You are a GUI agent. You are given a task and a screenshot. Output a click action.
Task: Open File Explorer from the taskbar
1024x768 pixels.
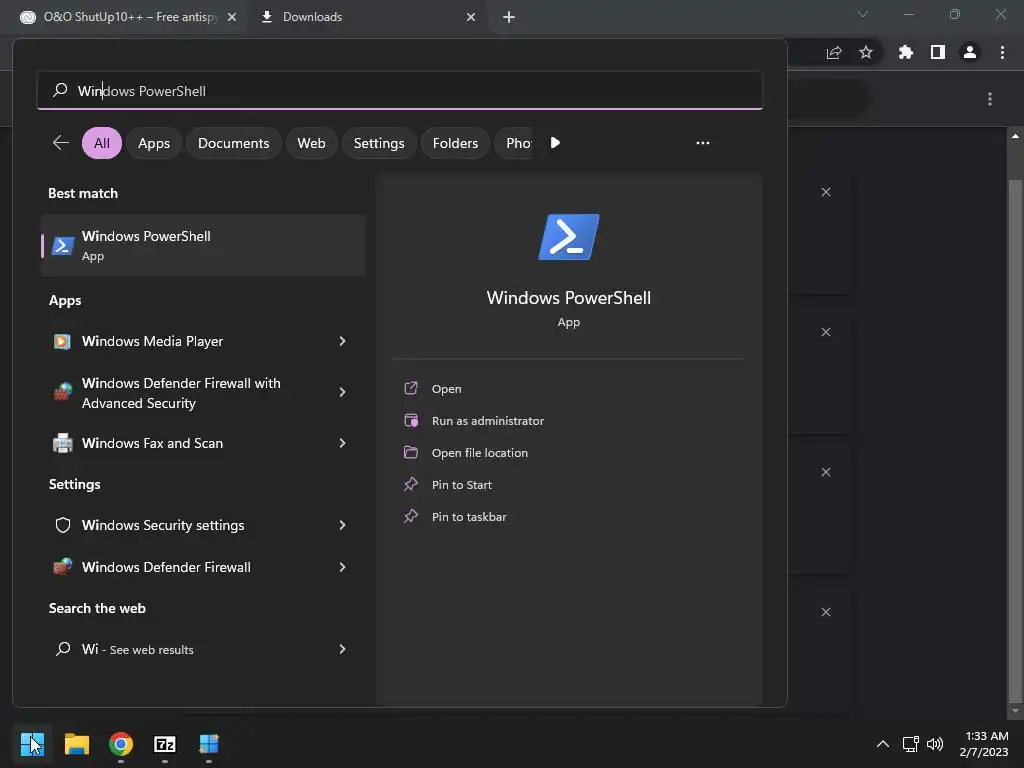click(x=76, y=744)
